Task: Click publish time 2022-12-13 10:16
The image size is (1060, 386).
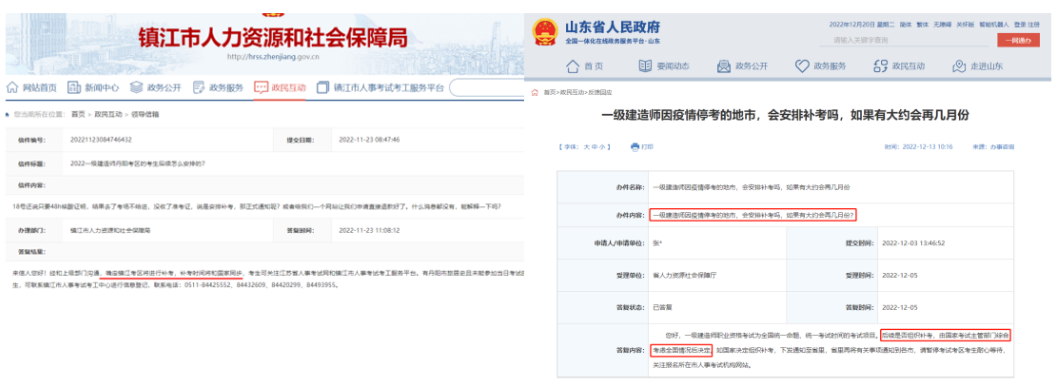Action: pos(927,146)
